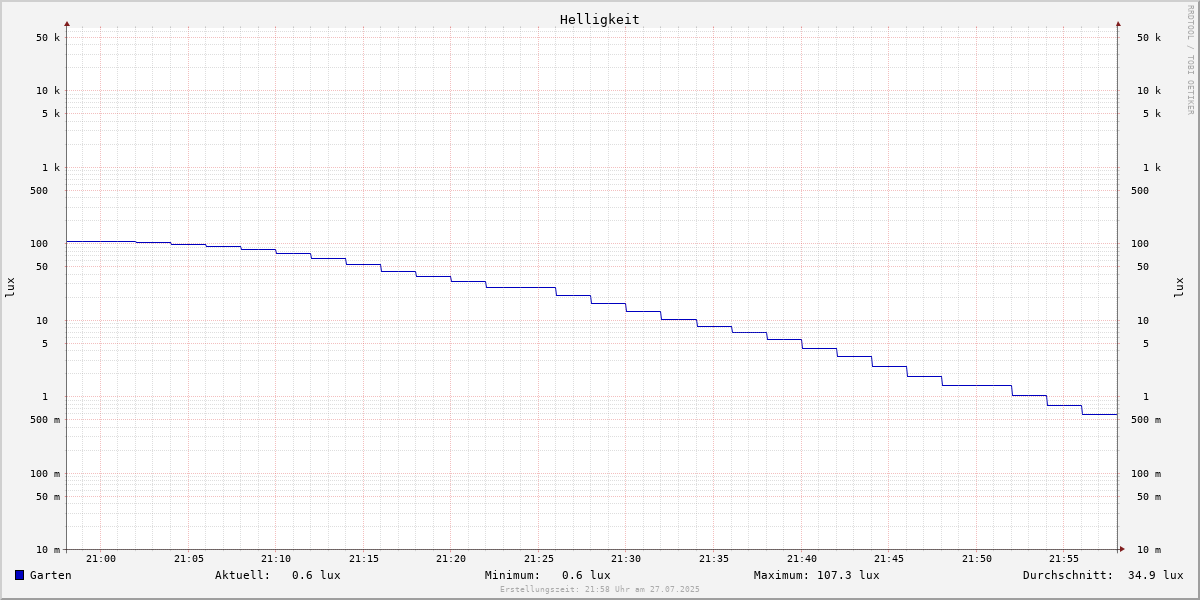Screen dimensions: 1200x600
Task: Select the "21:55" time axis label
Action: click(1064, 559)
